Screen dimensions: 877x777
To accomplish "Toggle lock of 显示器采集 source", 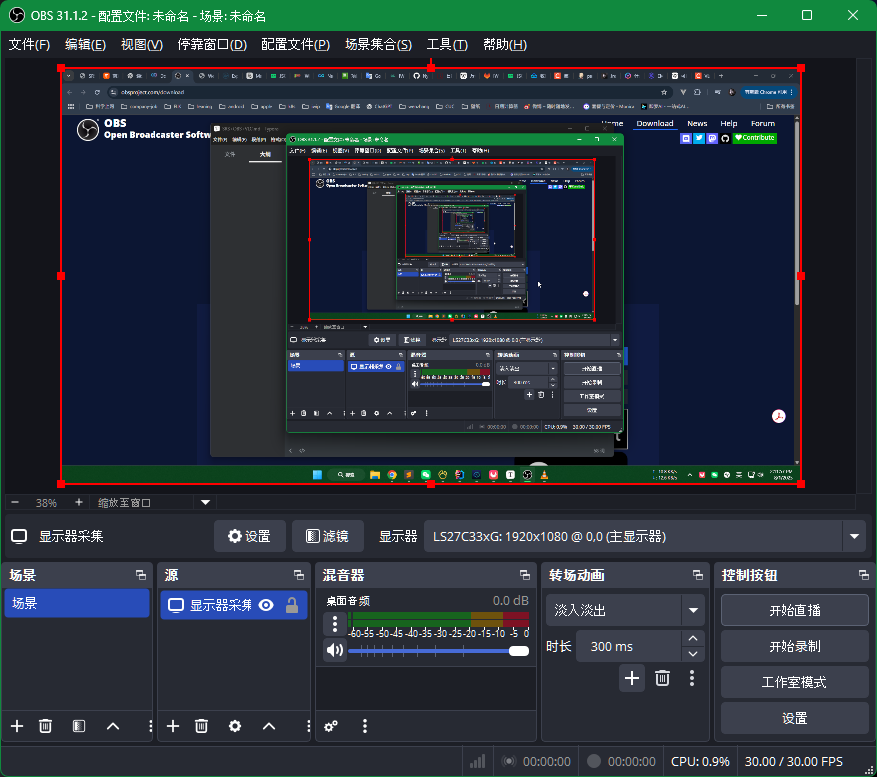I will click(292, 605).
